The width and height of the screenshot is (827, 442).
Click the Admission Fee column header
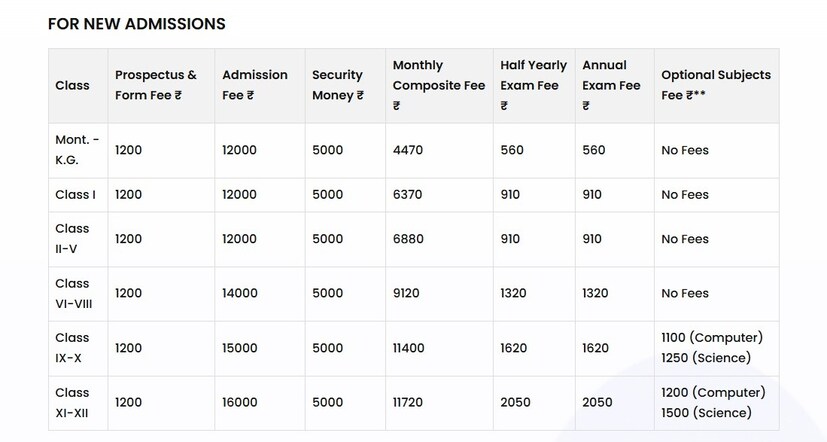(254, 85)
